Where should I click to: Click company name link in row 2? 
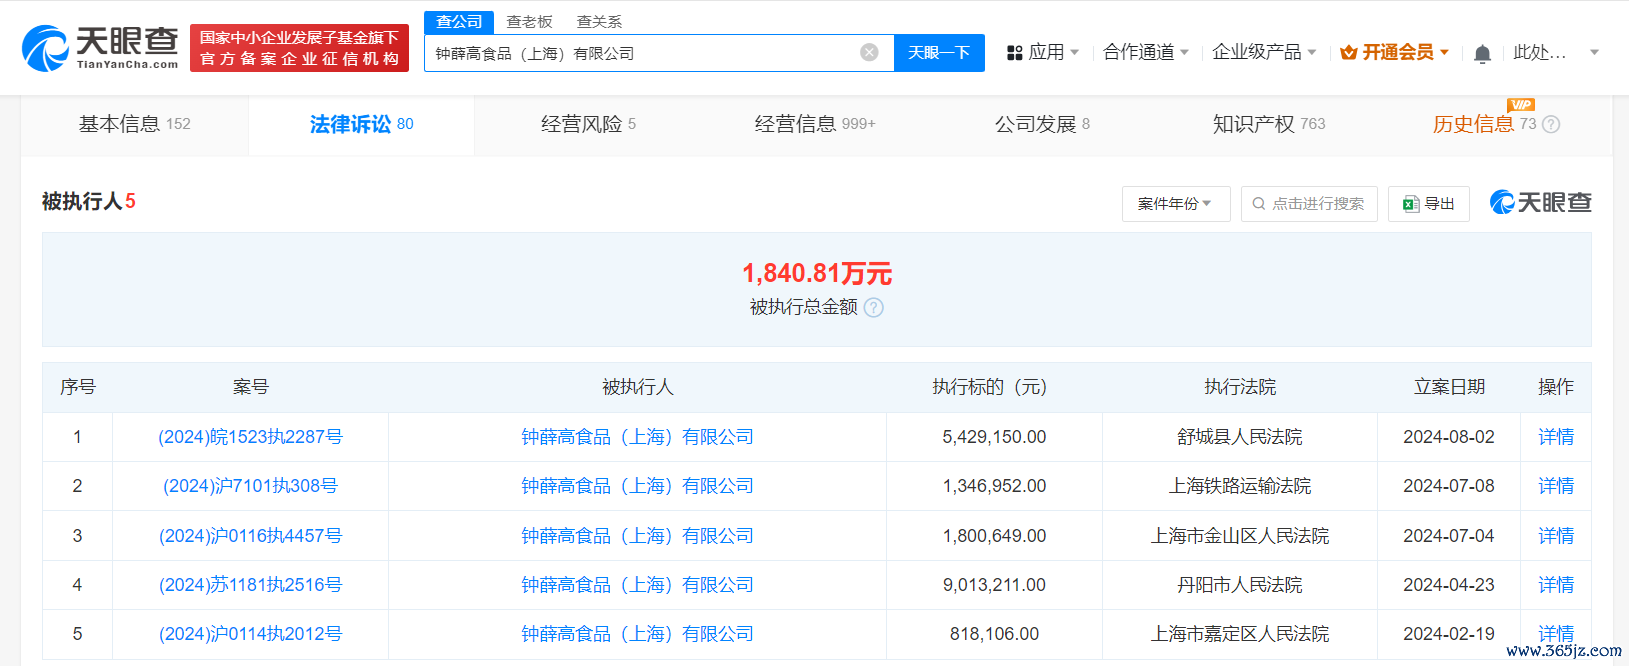click(637, 486)
